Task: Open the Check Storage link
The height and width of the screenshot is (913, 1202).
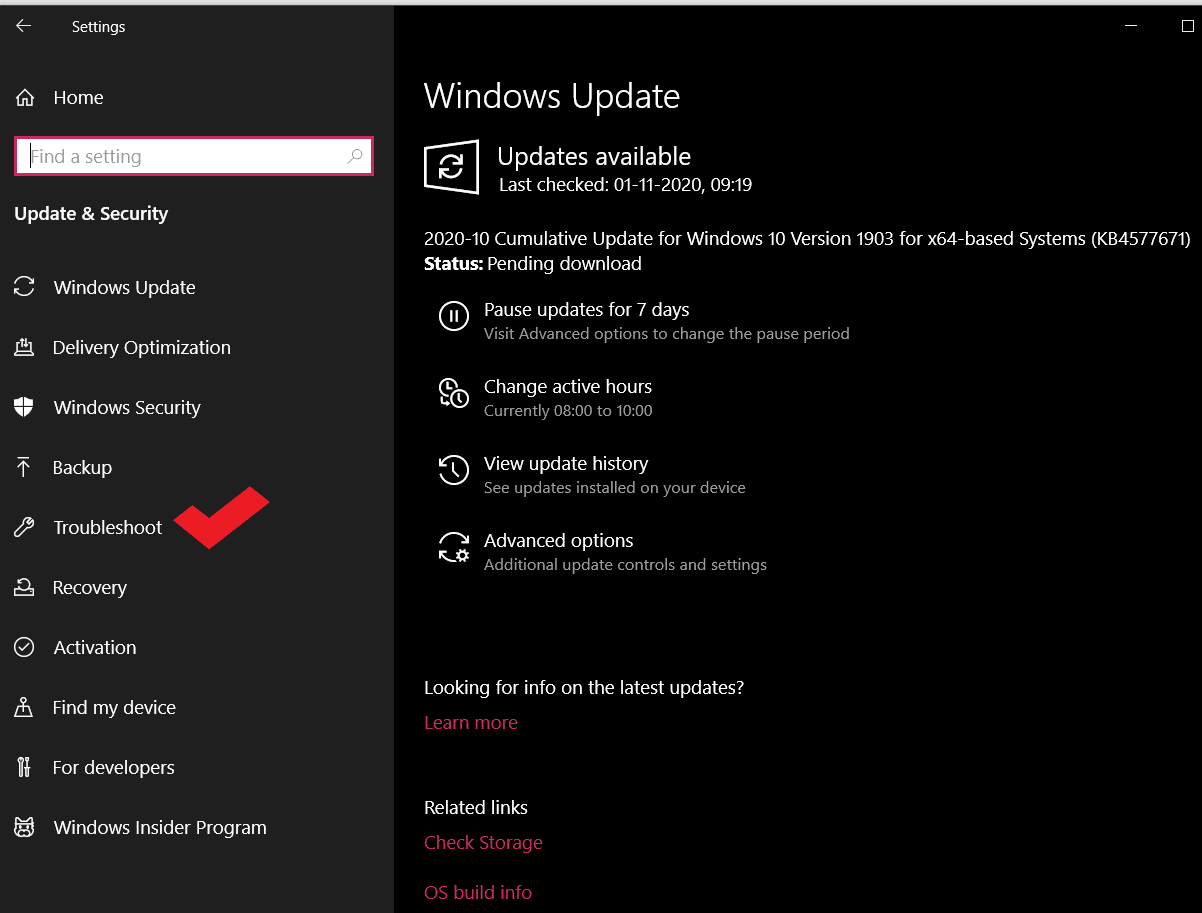Action: point(483,842)
